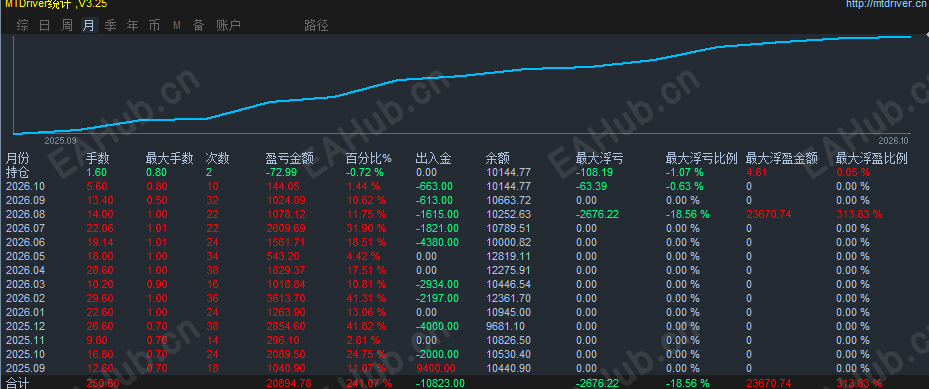This screenshot has height=389, width=929.
Task: Click the floating loss -108.19
Action: [595, 172]
